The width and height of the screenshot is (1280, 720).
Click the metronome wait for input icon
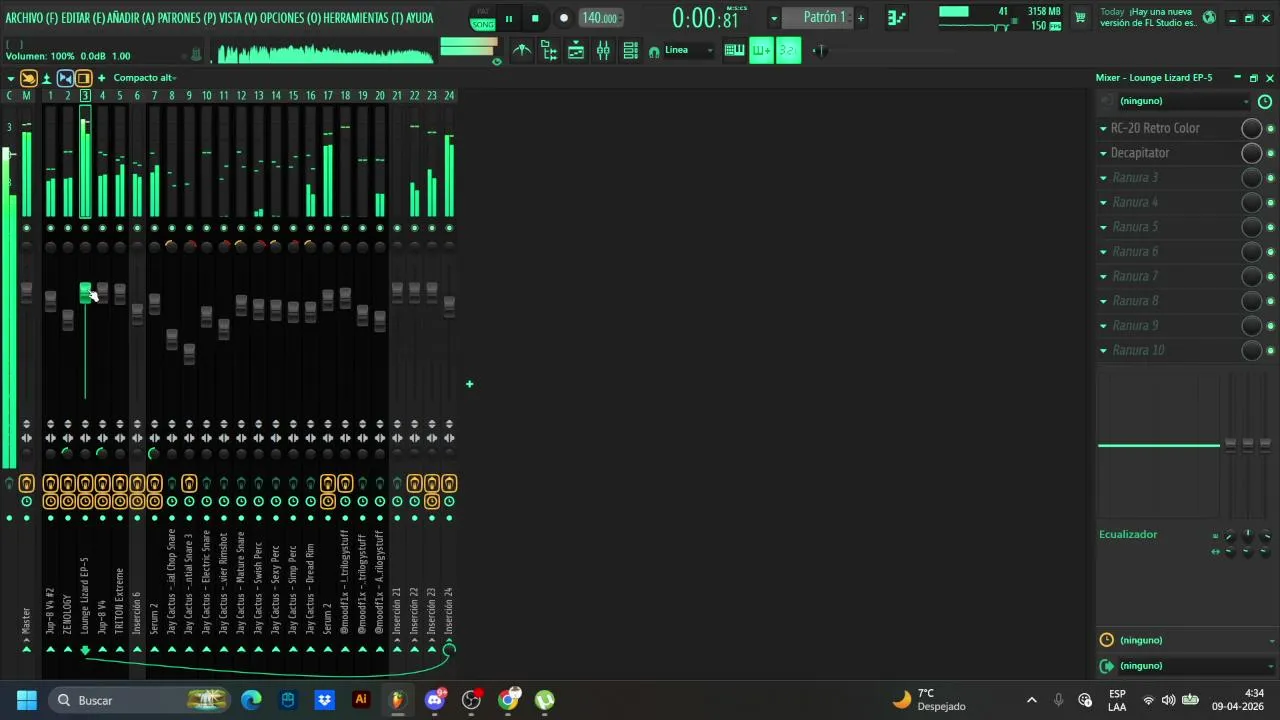(x=761, y=51)
